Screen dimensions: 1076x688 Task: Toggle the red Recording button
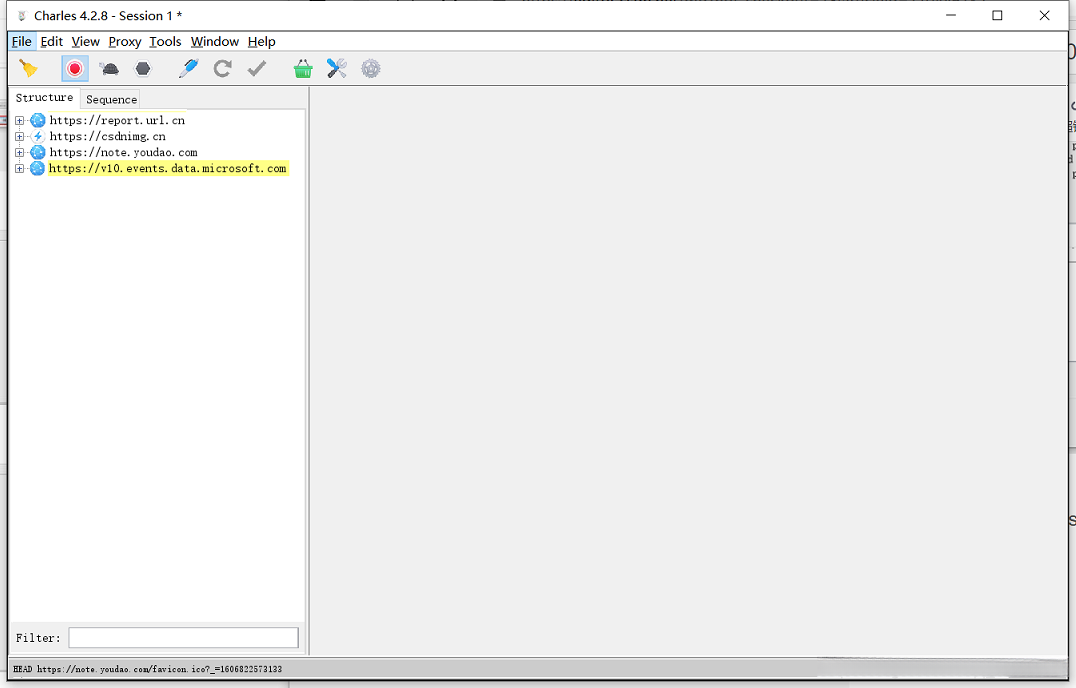point(75,69)
